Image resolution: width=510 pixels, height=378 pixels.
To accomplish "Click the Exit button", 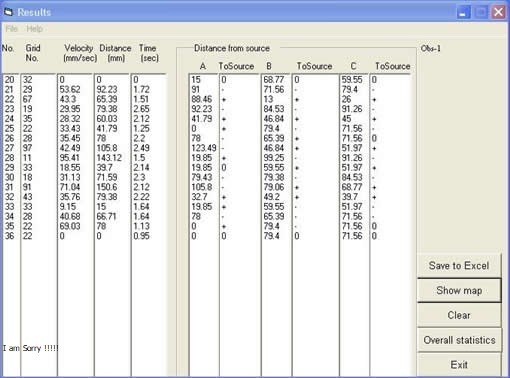I will pyautogui.click(x=459, y=365).
